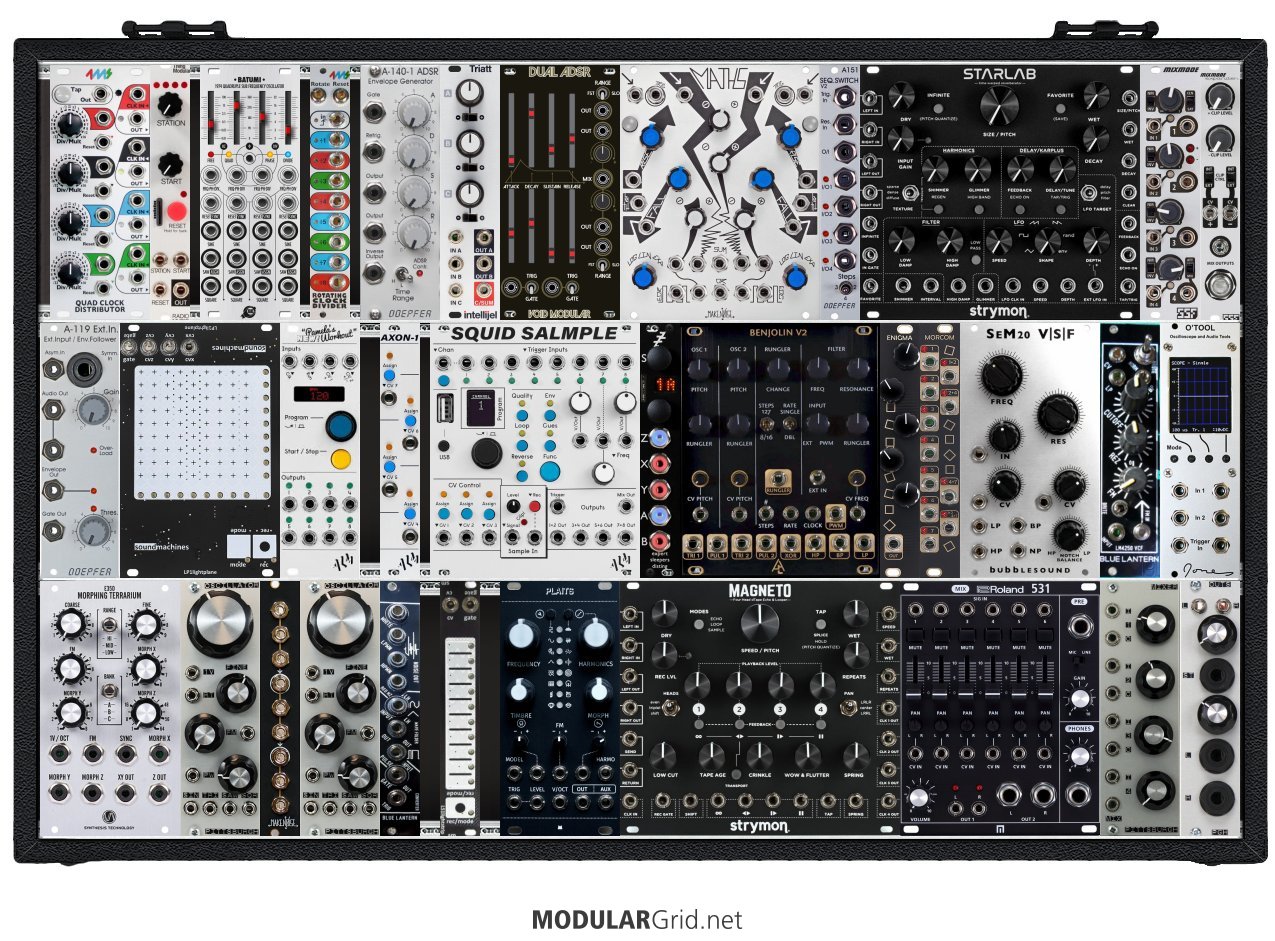Adjust the SIZE/PITCH knob on Starlab
This screenshot has height=941, width=1275.
click(x=997, y=104)
